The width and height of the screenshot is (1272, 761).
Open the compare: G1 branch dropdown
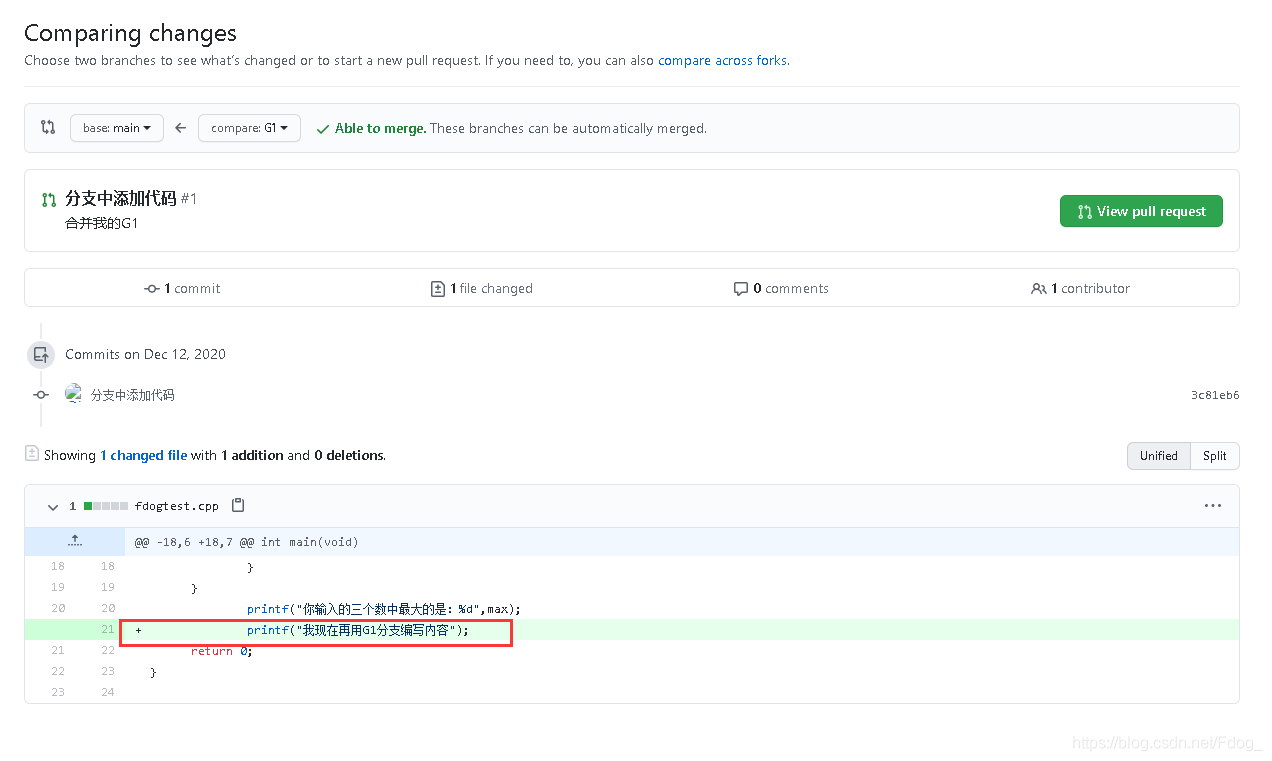click(x=249, y=128)
